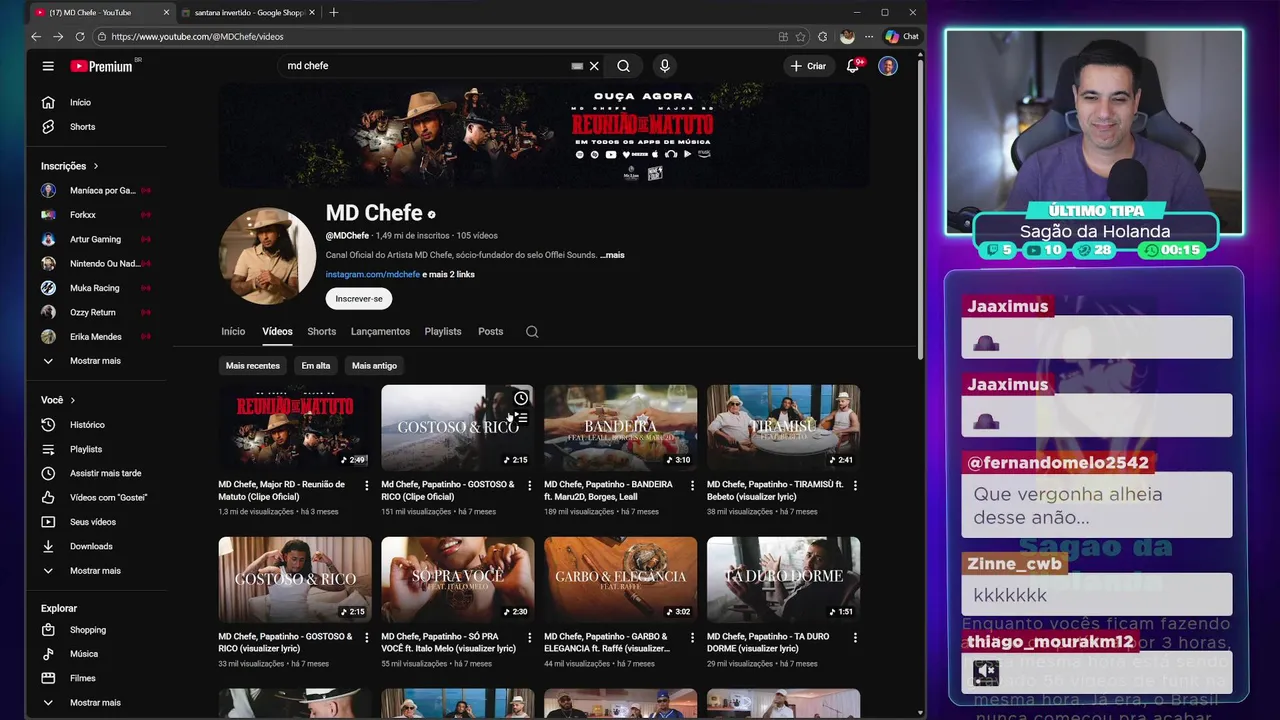Open the browser extensions icon

pos(823,37)
